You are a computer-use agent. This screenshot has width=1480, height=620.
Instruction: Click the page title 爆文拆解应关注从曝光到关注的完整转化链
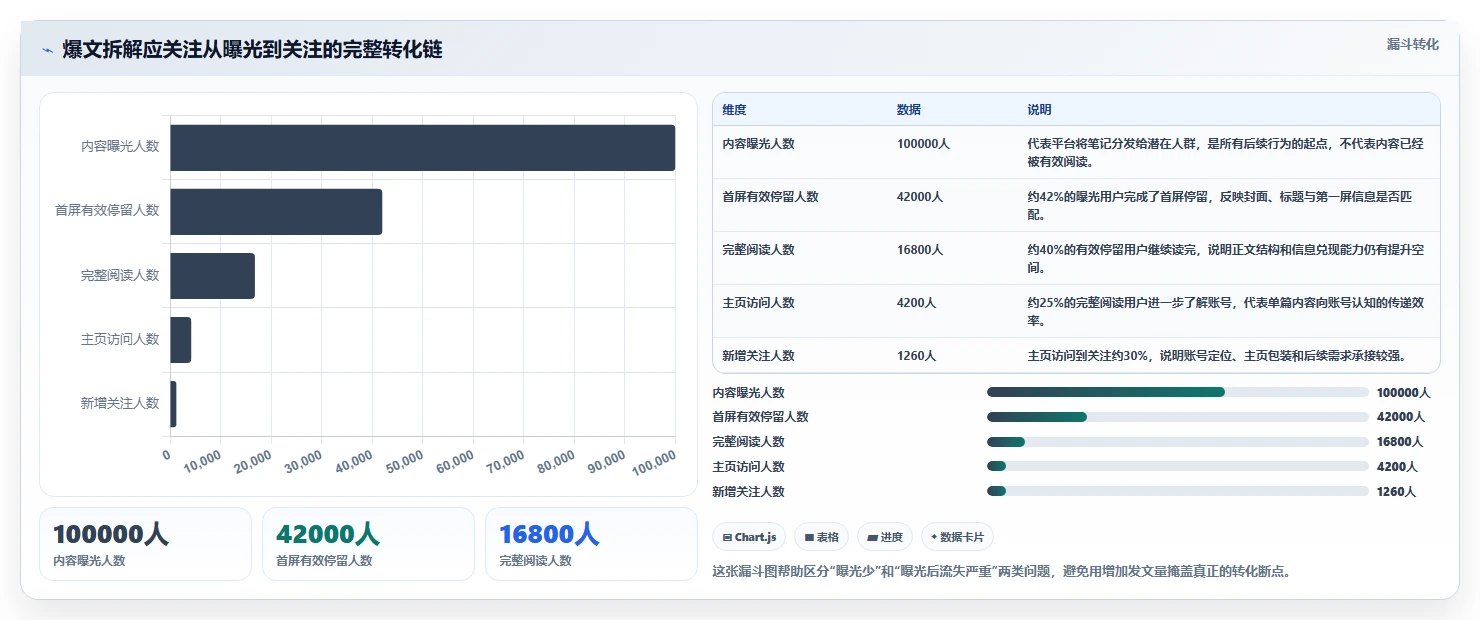pos(252,50)
